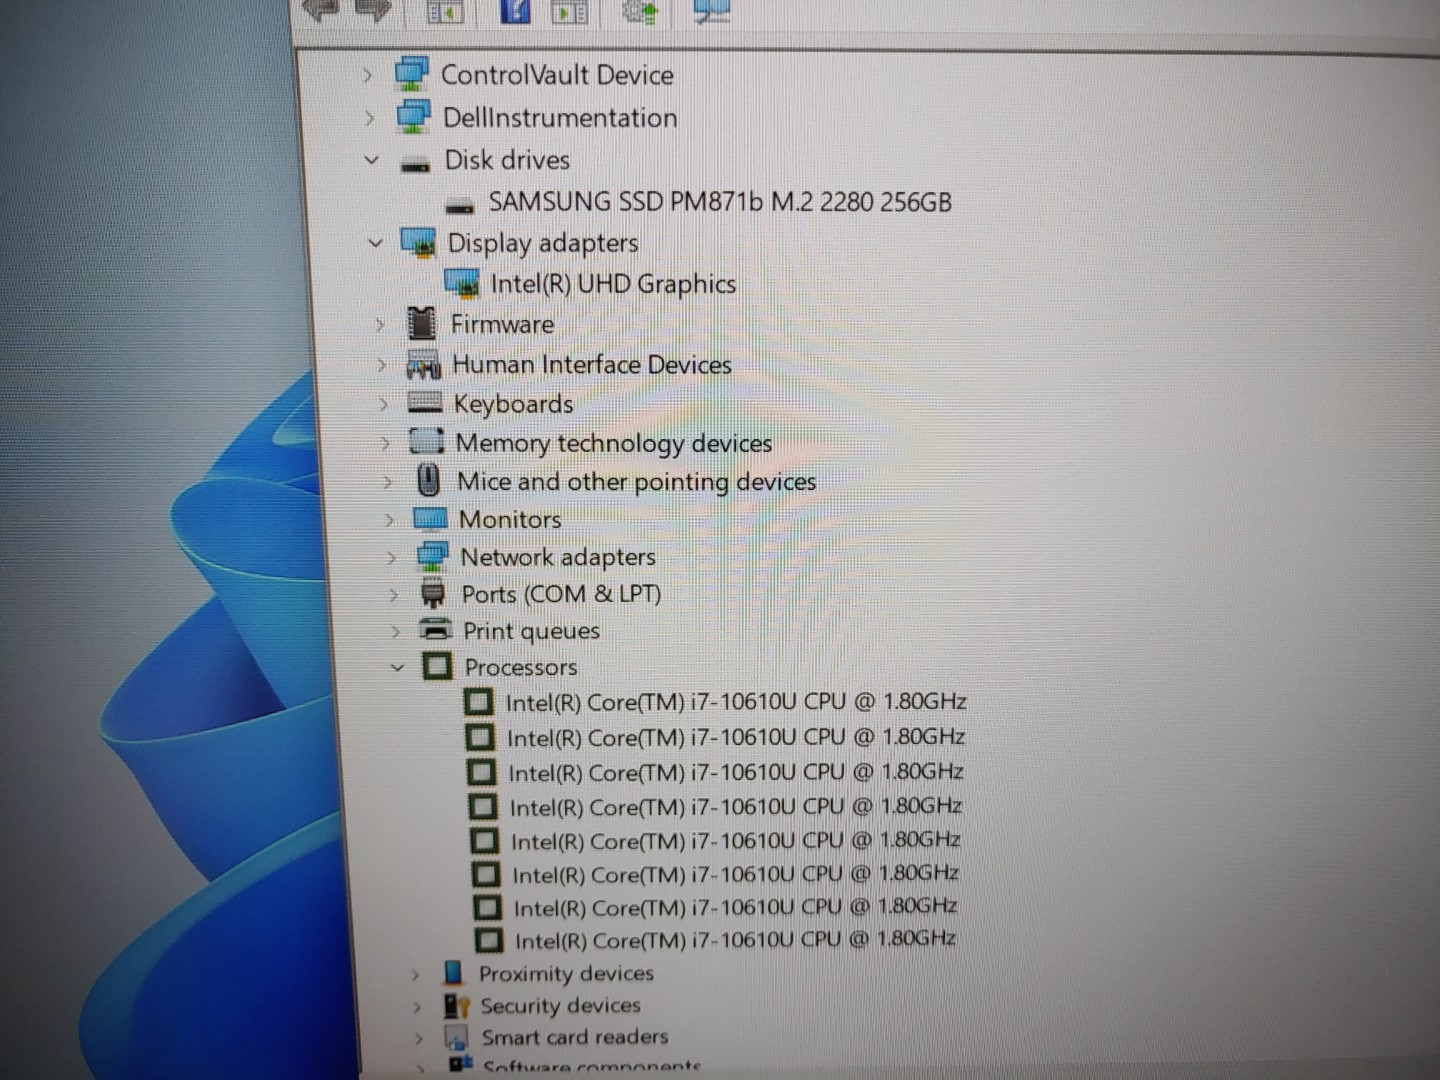Image resolution: width=1440 pixels, height=1080 pixels.
Task: Click the mouse icon for pointing devices
Action: pyautogui.click(x=428, y=481)
